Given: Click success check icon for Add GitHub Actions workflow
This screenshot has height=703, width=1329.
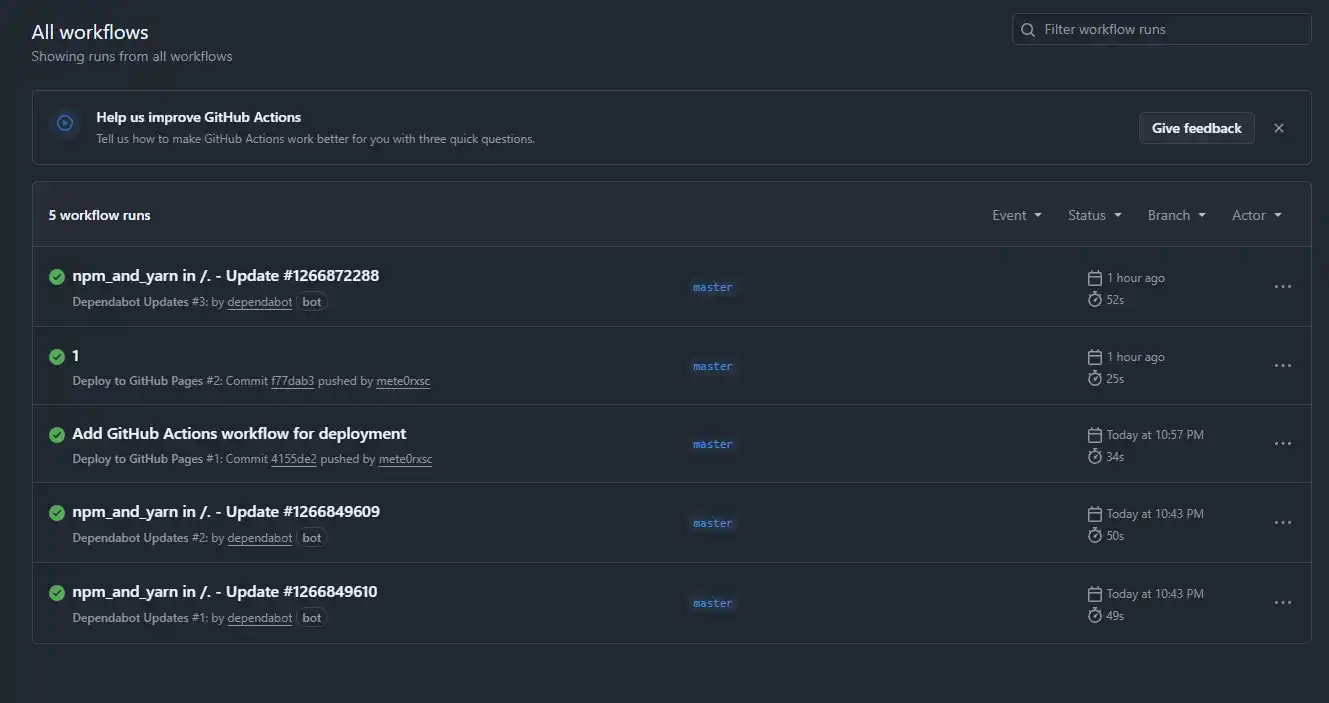Looking at the screenshot, I should pyautogui.click(x=57, y=435).
